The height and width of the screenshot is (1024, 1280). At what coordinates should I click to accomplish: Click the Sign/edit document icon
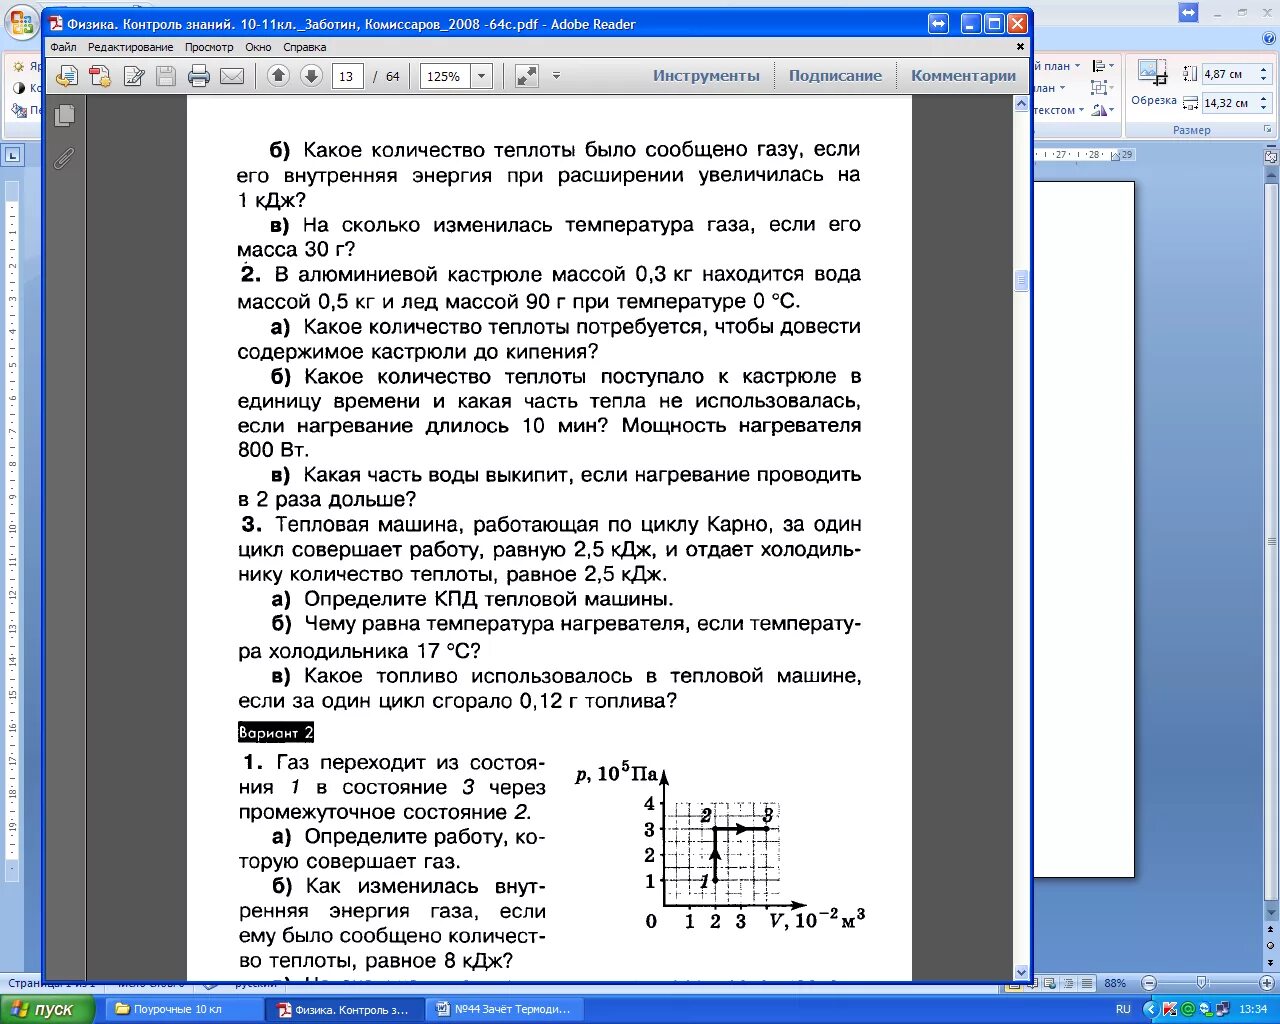[133, 76]
